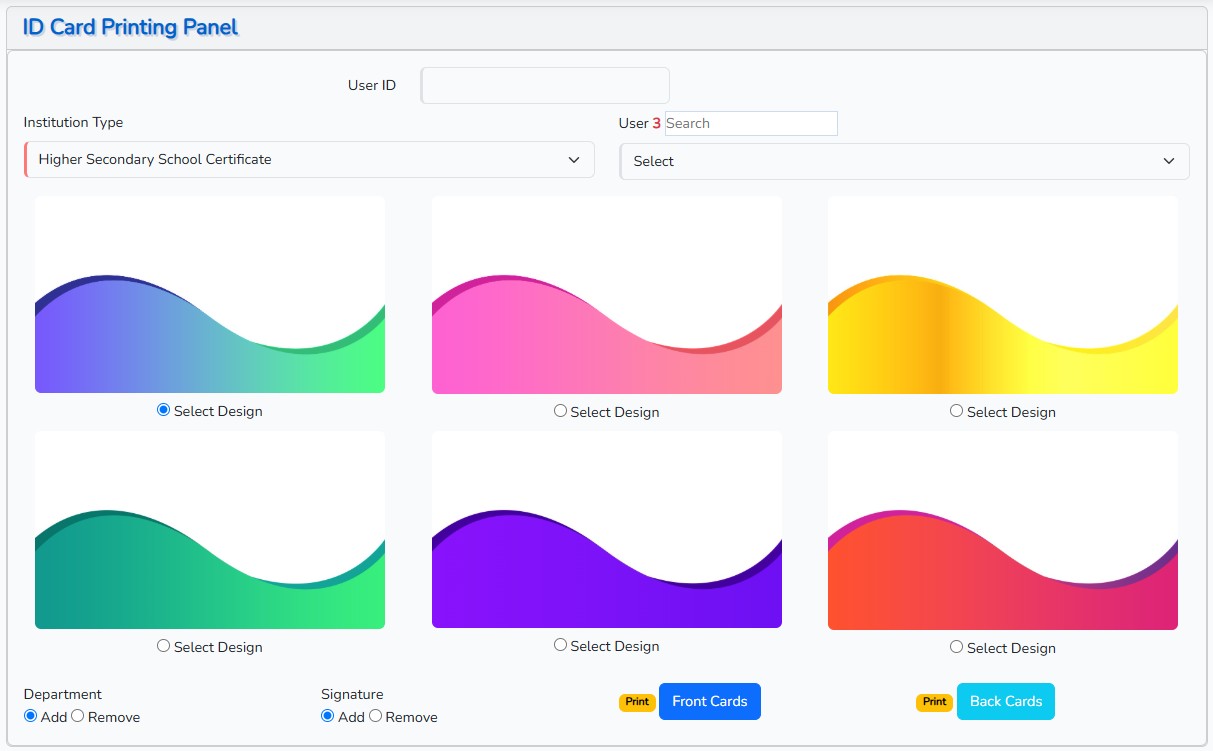This screenshot has width=1213, height=751.
Task: Choose Select Design radio under pink card
Action: (x=560, y=411)
